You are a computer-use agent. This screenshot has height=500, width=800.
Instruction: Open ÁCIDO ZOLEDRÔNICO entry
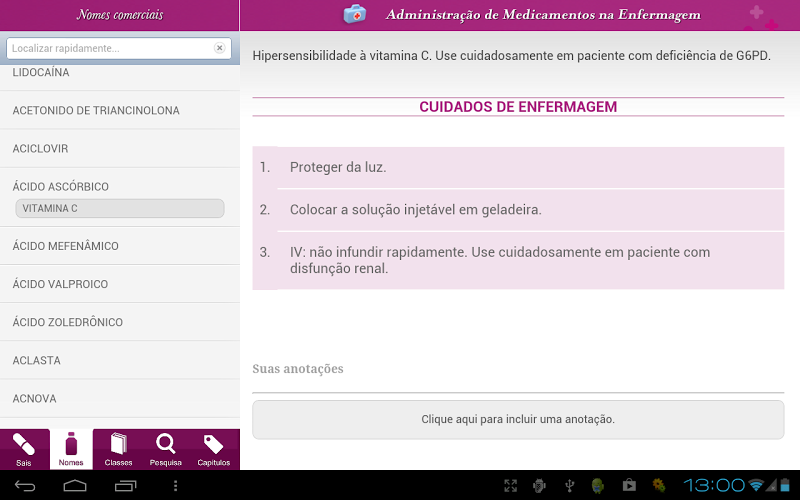pyautogui.click(x=120, y=322)
